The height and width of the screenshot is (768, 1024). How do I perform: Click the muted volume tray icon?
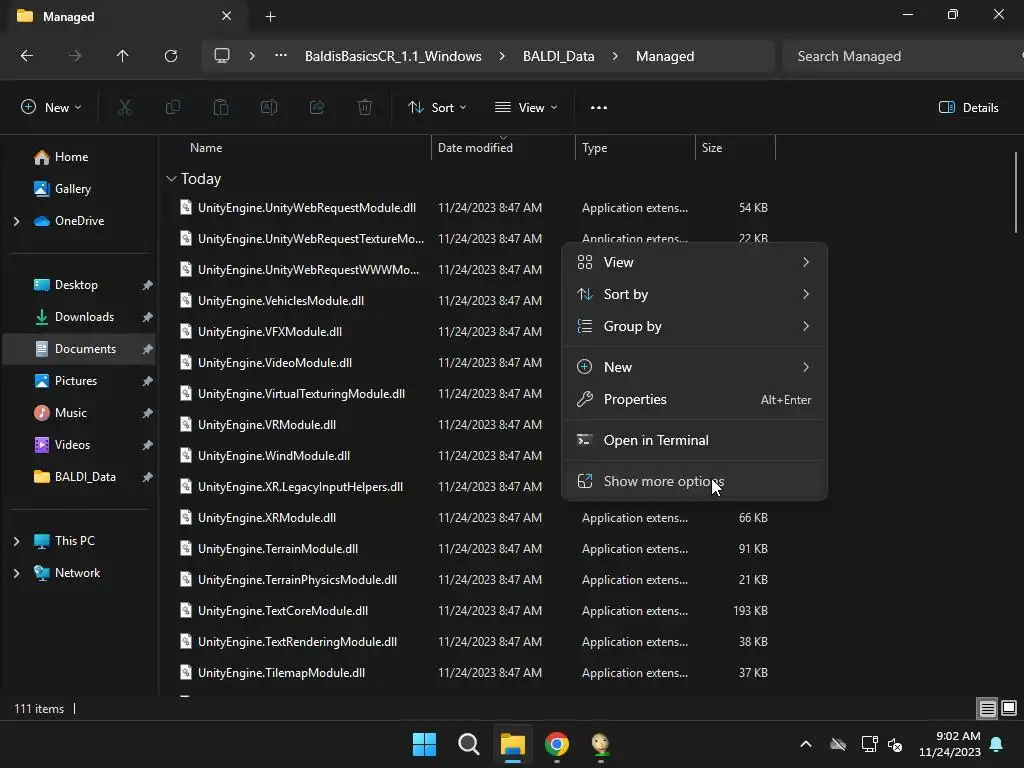(895, 744)
